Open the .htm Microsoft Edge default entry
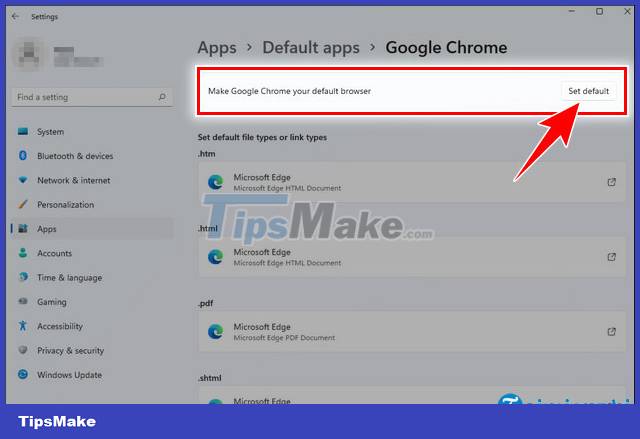 [411, 182]
